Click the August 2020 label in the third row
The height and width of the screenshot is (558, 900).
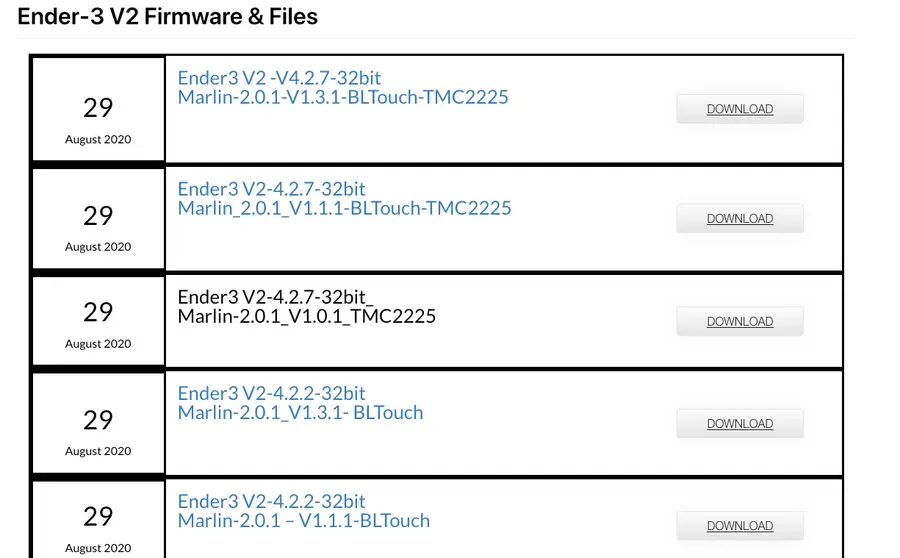click(x=98, y=344)
